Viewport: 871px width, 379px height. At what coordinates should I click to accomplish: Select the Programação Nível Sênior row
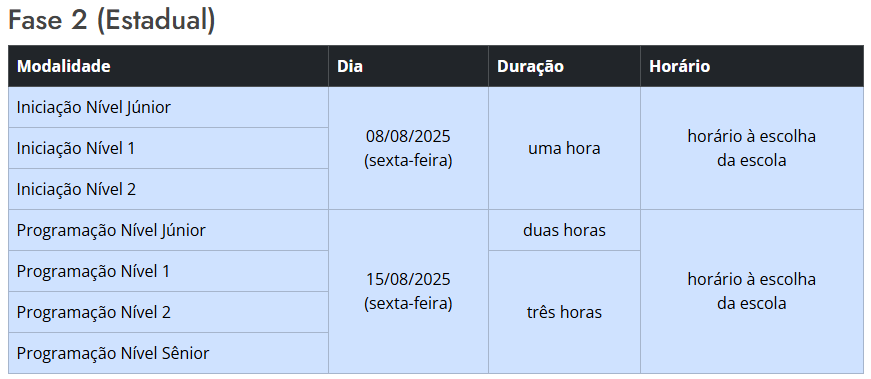(168, 353)
